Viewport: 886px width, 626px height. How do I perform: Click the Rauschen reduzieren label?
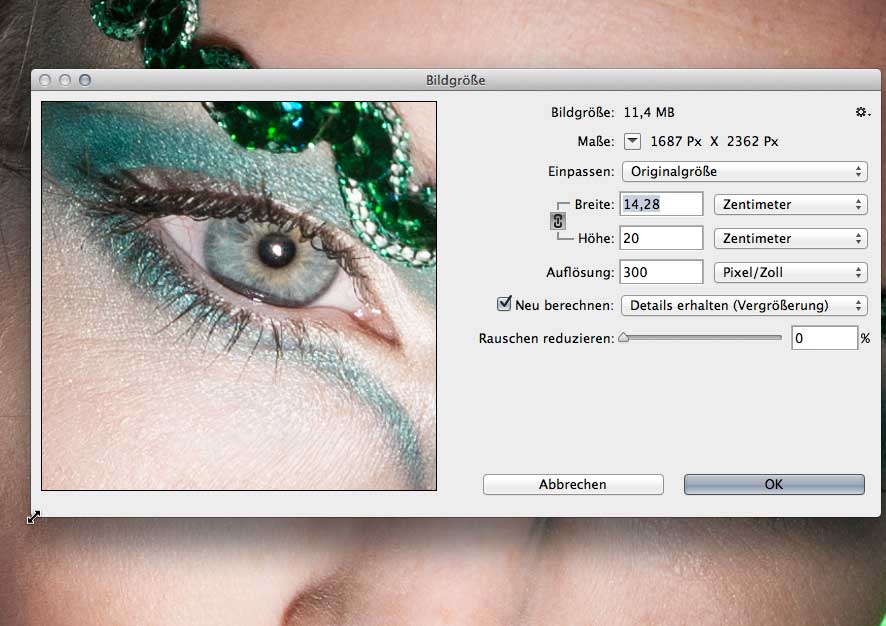546,338
